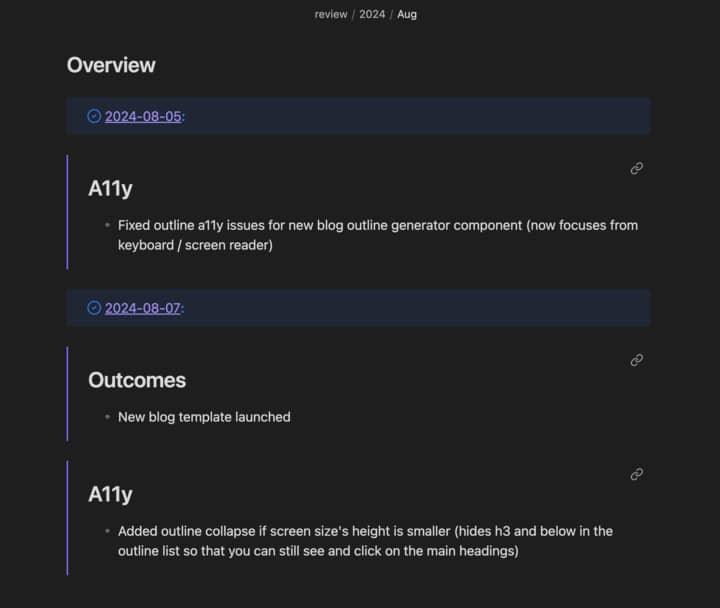Click the Overview heading
Viewport: 720px width, 608px height.
click(111, 65)
